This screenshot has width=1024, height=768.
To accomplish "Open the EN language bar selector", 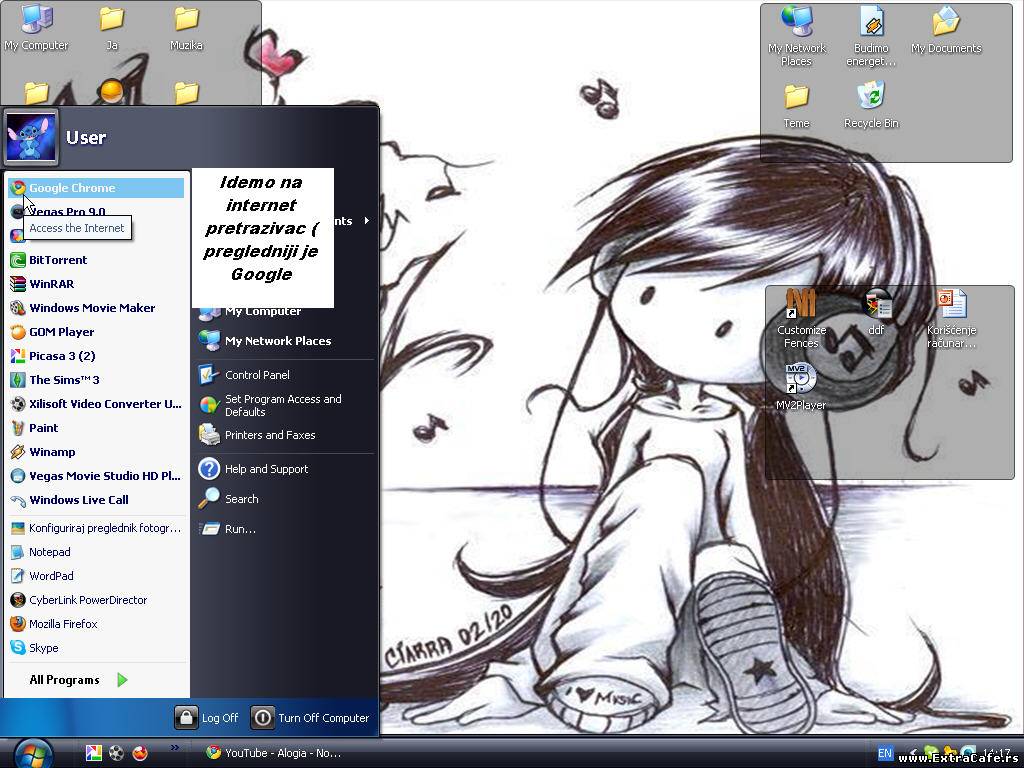I will (x=885, y=753).
